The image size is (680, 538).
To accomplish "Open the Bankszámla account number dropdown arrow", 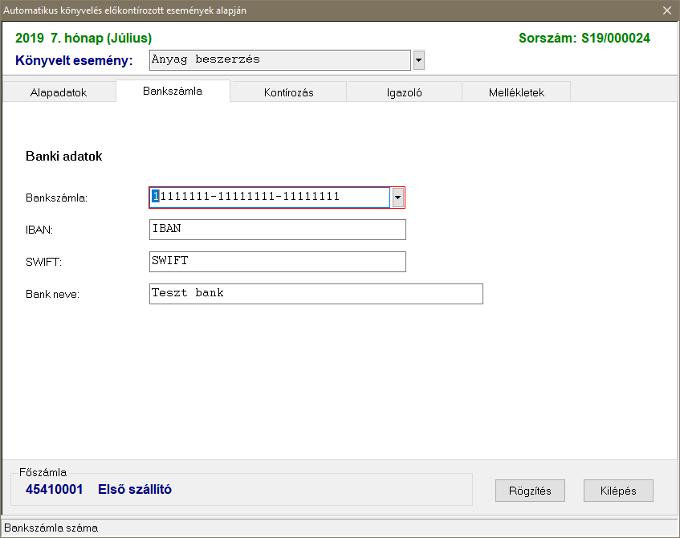I will (397, 197).
